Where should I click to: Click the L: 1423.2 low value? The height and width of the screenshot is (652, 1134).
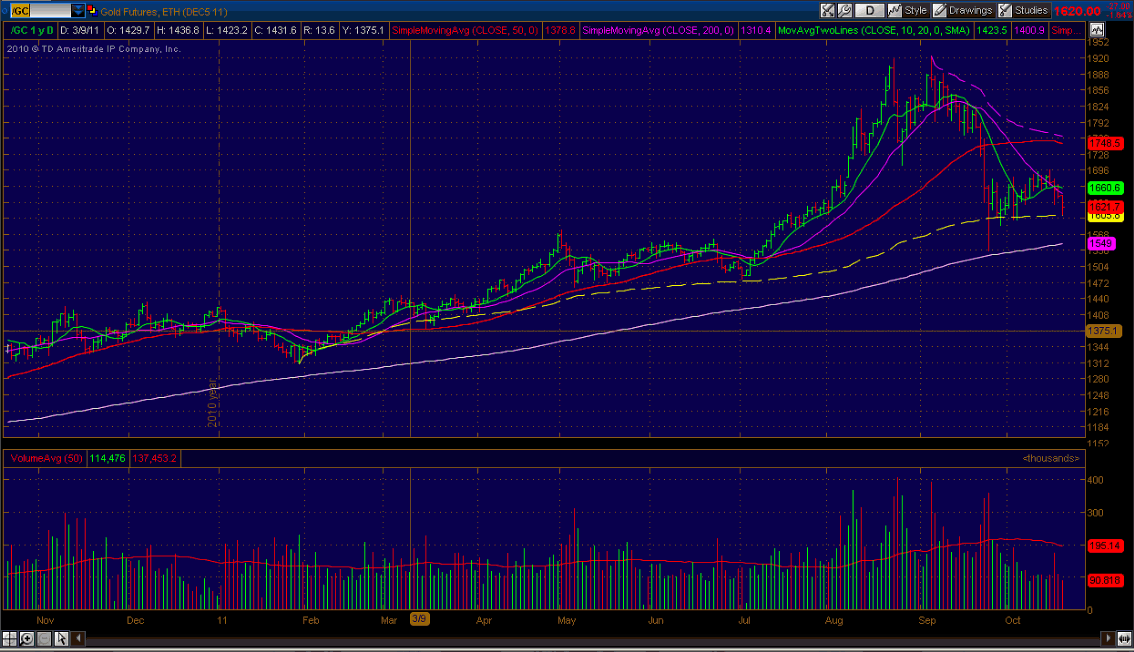click(x=226, y=30)
